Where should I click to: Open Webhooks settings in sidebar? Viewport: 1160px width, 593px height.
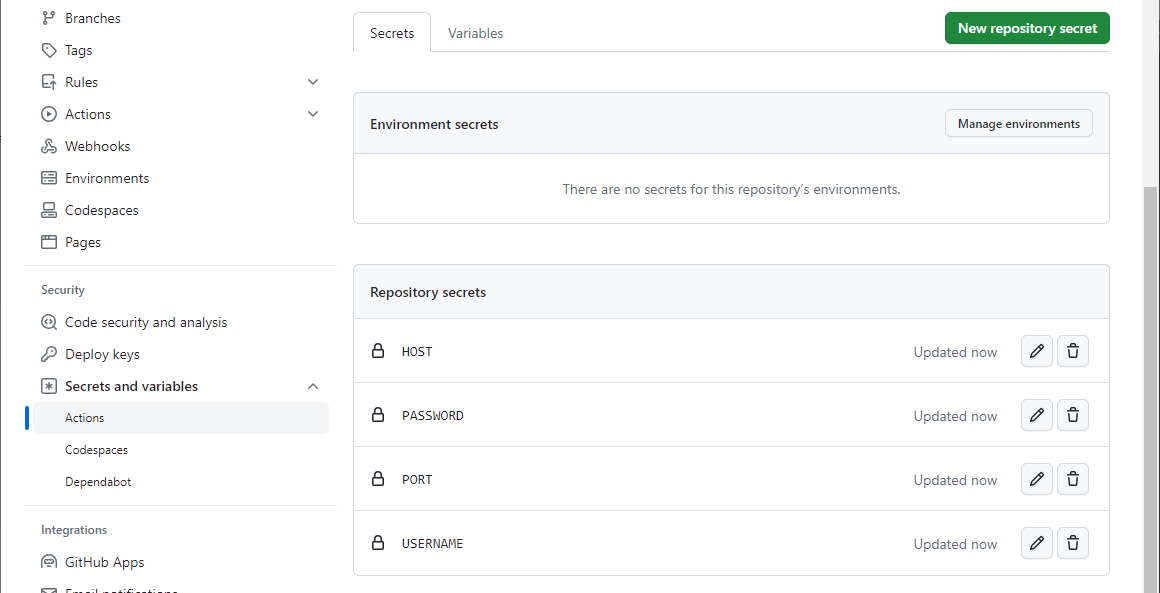coord(97,146)
